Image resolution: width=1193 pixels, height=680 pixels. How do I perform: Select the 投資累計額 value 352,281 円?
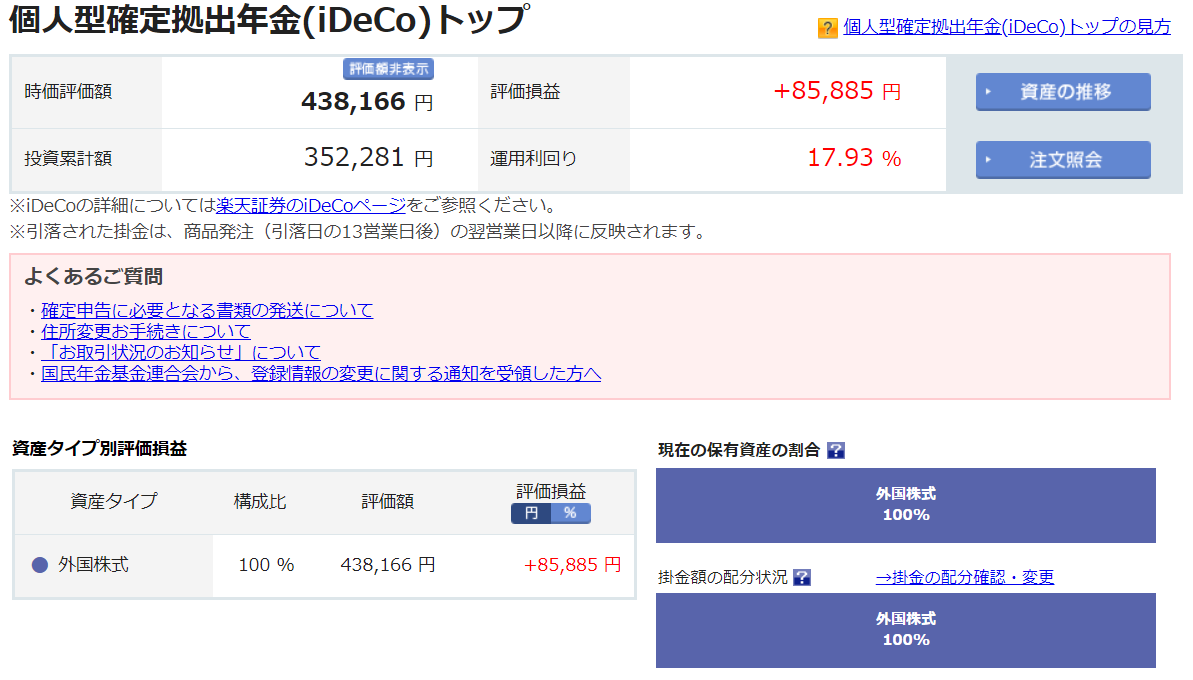[368, 157]
